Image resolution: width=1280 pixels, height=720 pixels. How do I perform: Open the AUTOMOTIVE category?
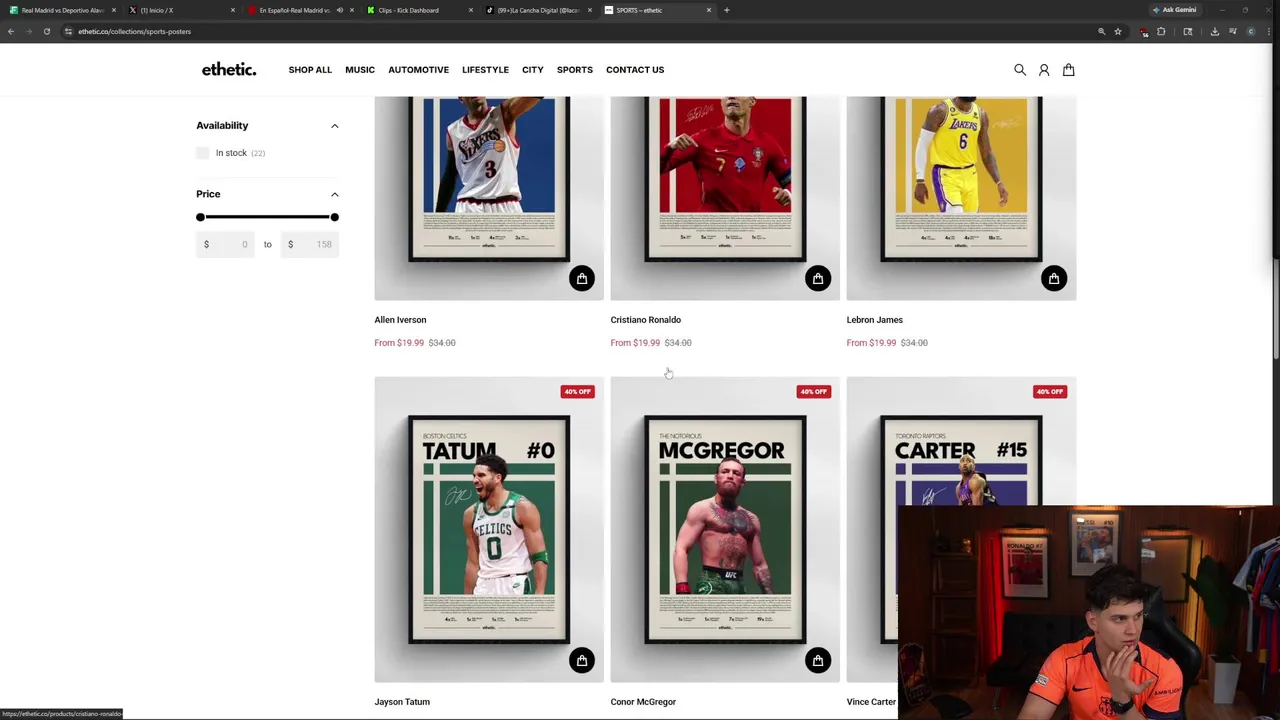(x=418, y=70)
